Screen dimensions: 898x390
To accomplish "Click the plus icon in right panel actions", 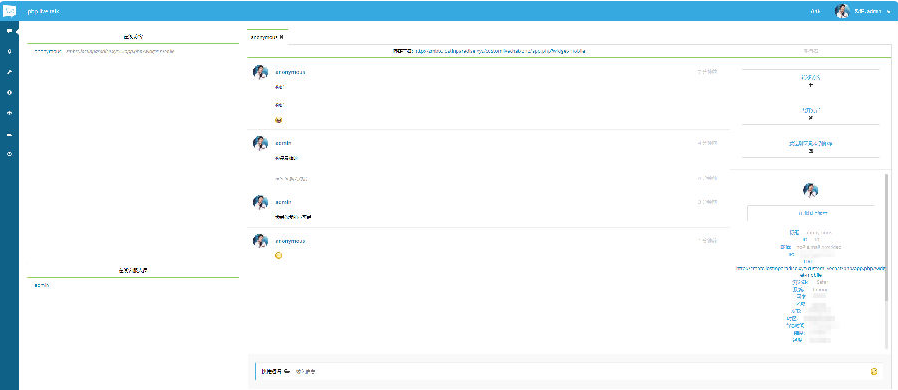I will [810, 85].
